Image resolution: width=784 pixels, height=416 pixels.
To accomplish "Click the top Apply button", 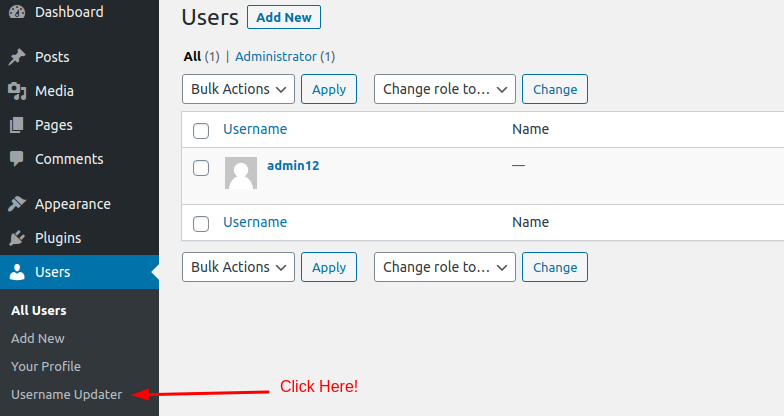I will (x=329, y=89).
